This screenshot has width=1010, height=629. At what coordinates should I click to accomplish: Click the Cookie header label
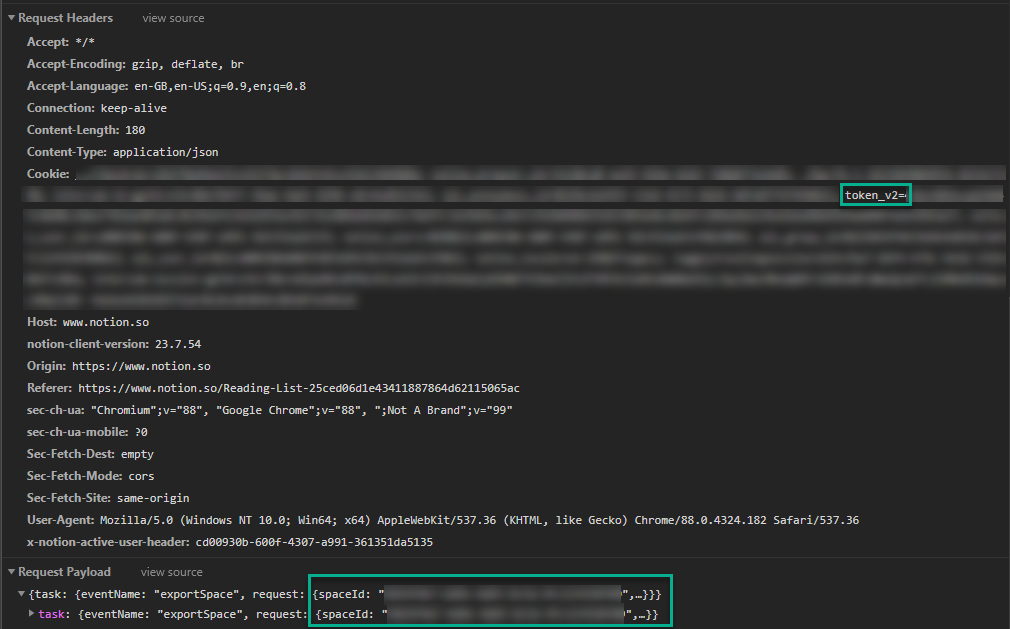click(x=47, y=174)
